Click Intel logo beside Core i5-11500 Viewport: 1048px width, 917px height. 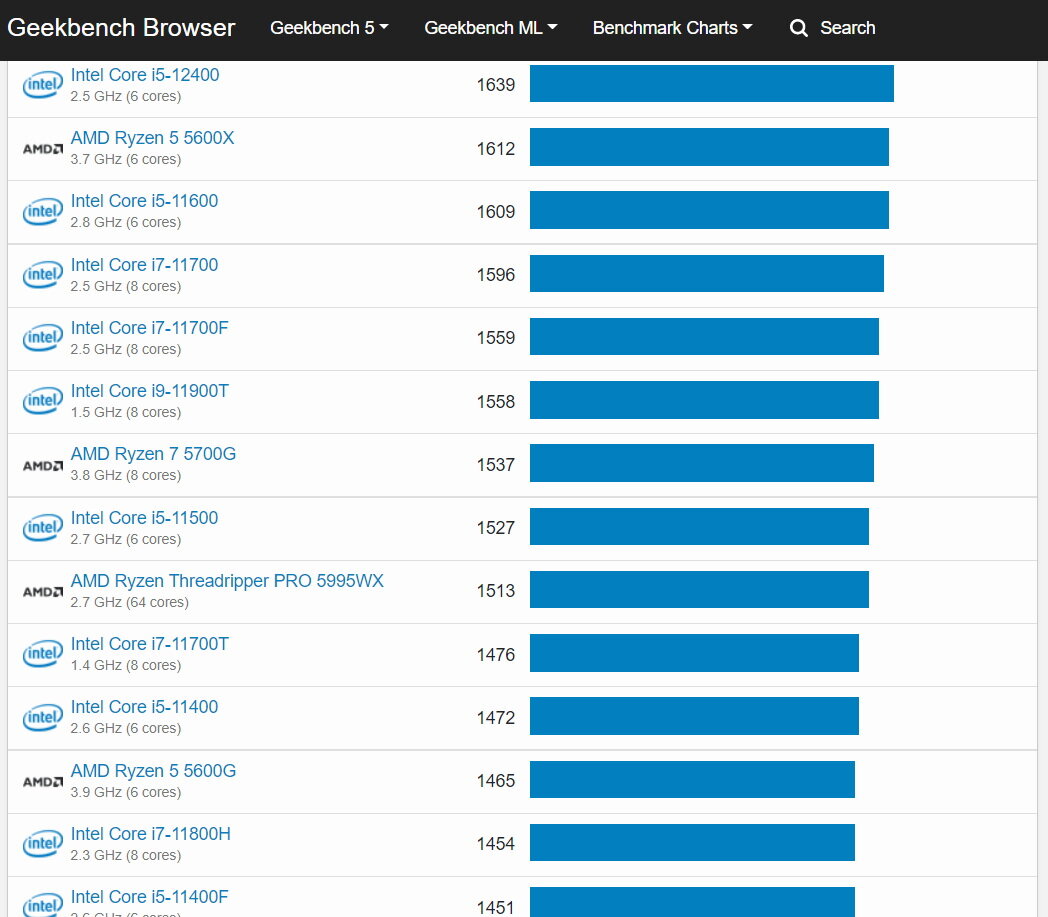[x=43, y=527]
